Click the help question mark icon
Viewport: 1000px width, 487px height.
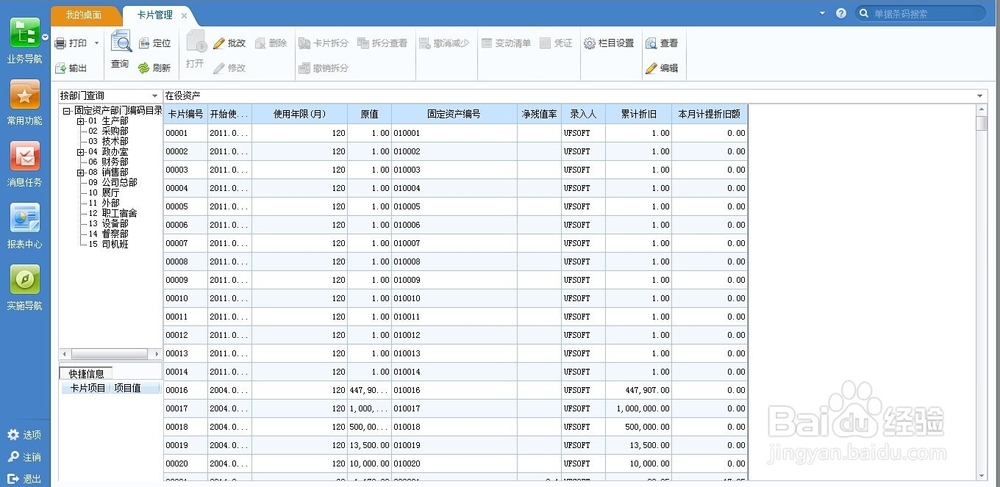[x=841, y=13]
